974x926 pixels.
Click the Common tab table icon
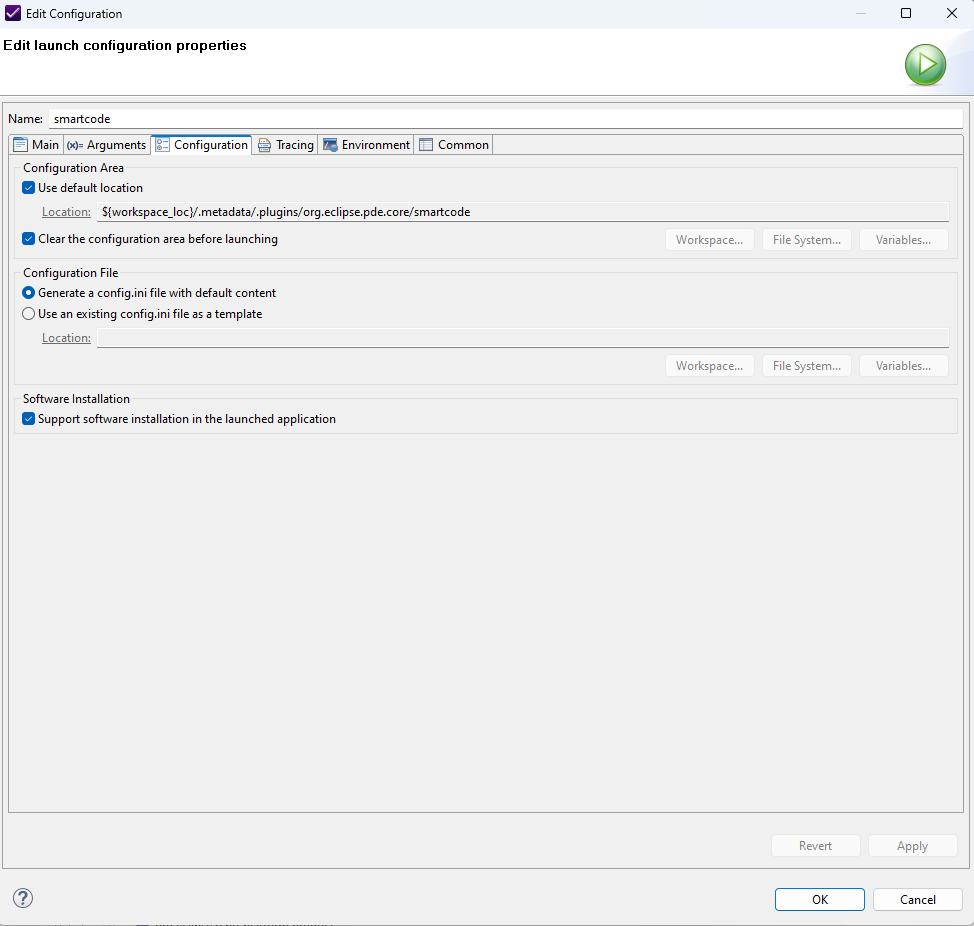pyautogui.click(x=426, y=145)
